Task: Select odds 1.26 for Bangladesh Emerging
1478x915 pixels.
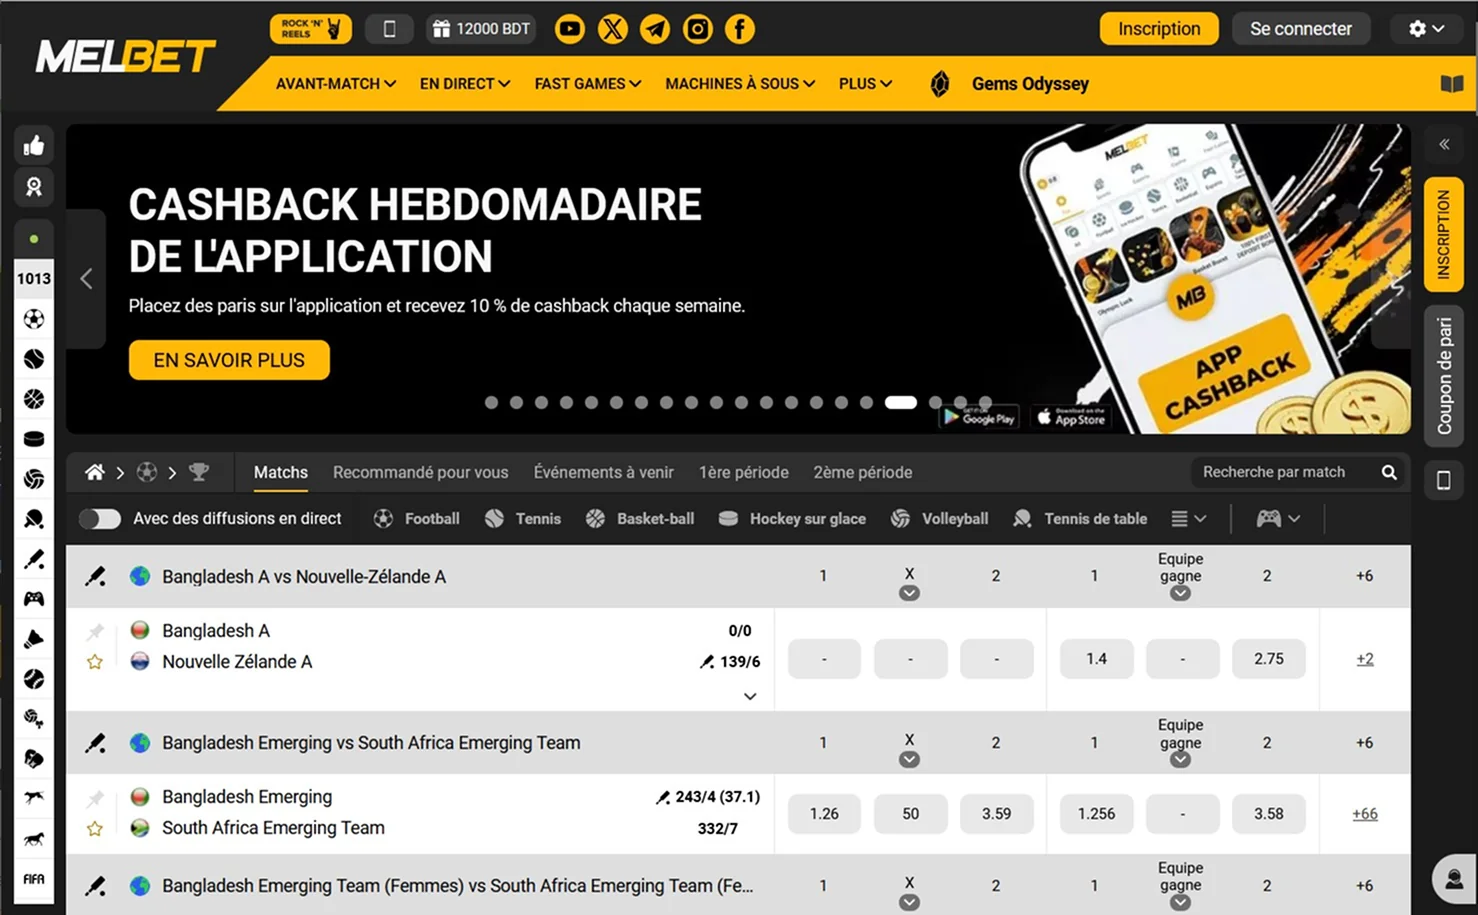Action: pos(824,814)
